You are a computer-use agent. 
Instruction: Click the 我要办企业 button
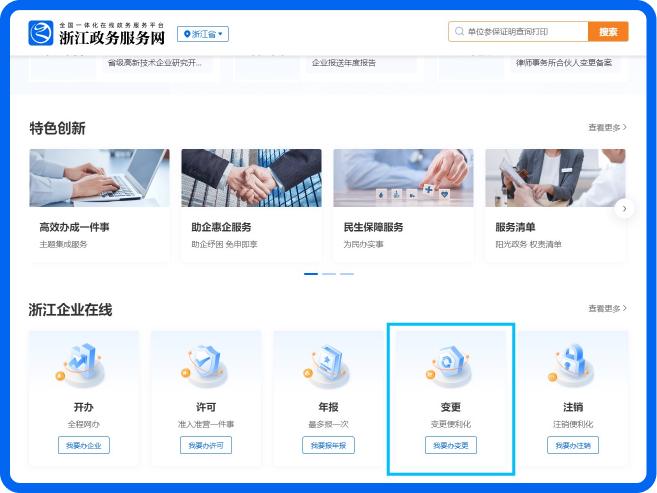(x=84, y=445)
